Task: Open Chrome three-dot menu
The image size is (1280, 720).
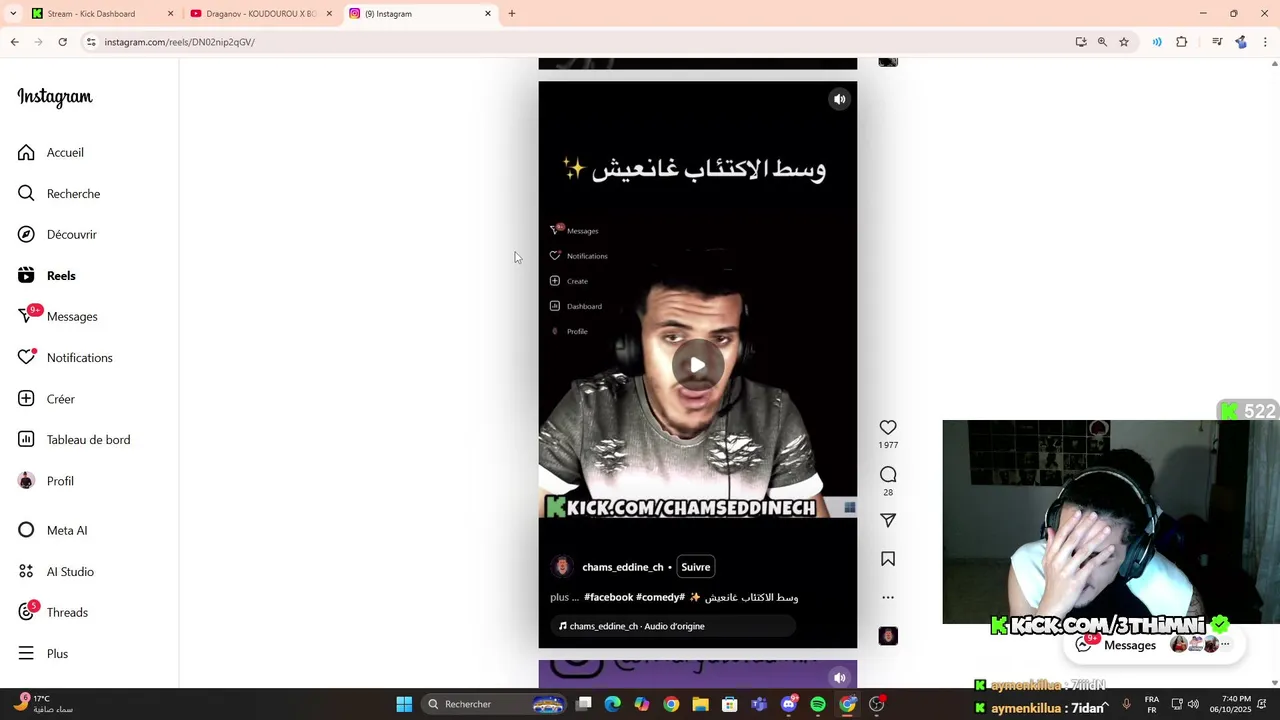Action: click(x=1266, y=42)
